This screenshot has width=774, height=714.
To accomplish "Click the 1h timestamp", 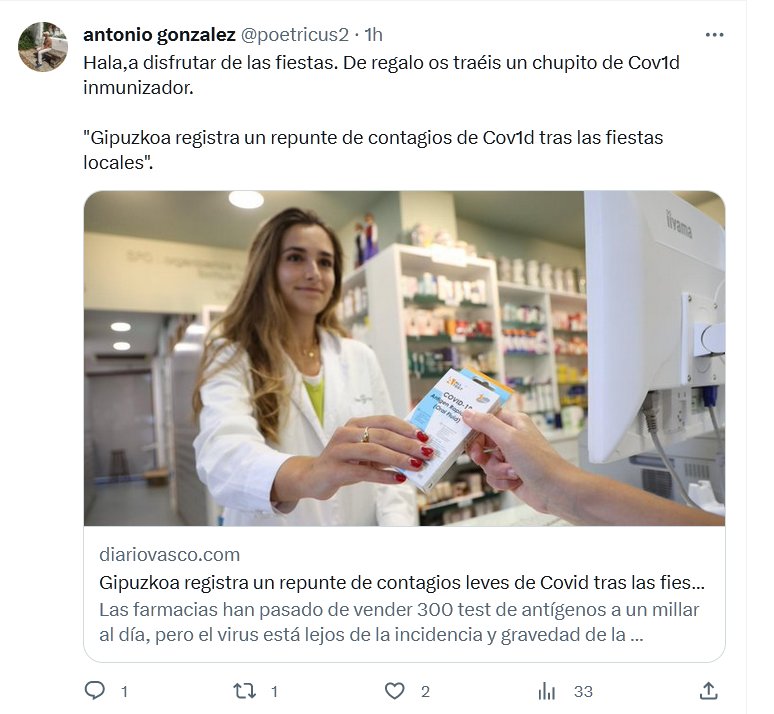I will [374, 35].
